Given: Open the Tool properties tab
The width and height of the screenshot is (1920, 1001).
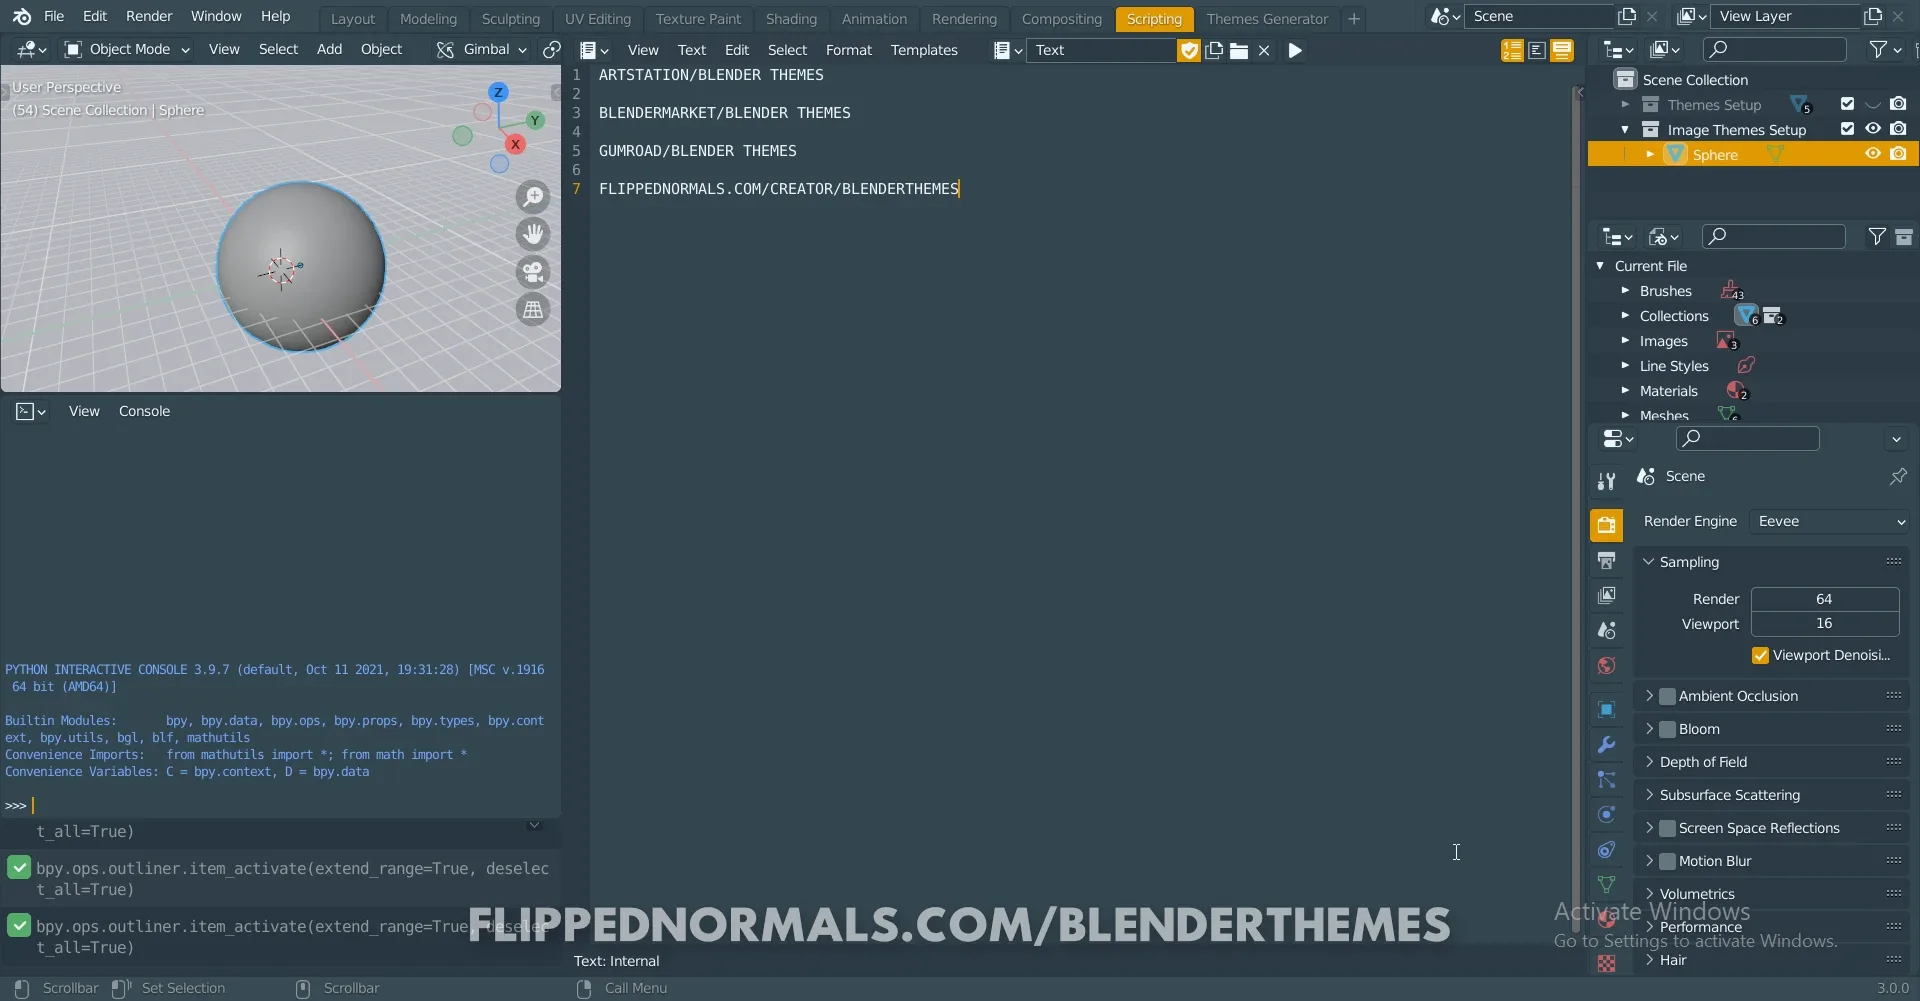Looking at the screenshot, I should pos(1606,481).
